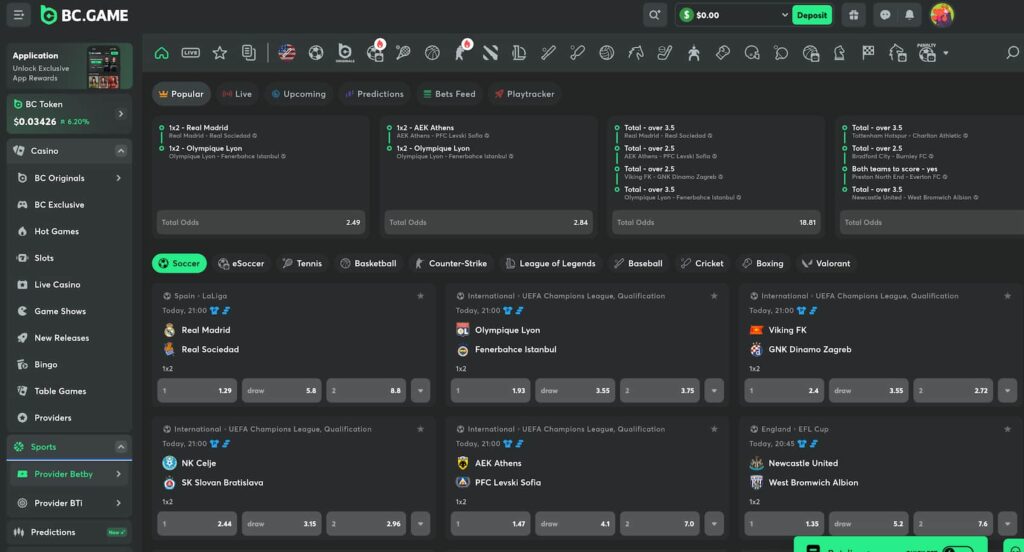Collapse the Sports sidebar section
Viewport: 1024px width, 552px height.
tap(121, 447)
